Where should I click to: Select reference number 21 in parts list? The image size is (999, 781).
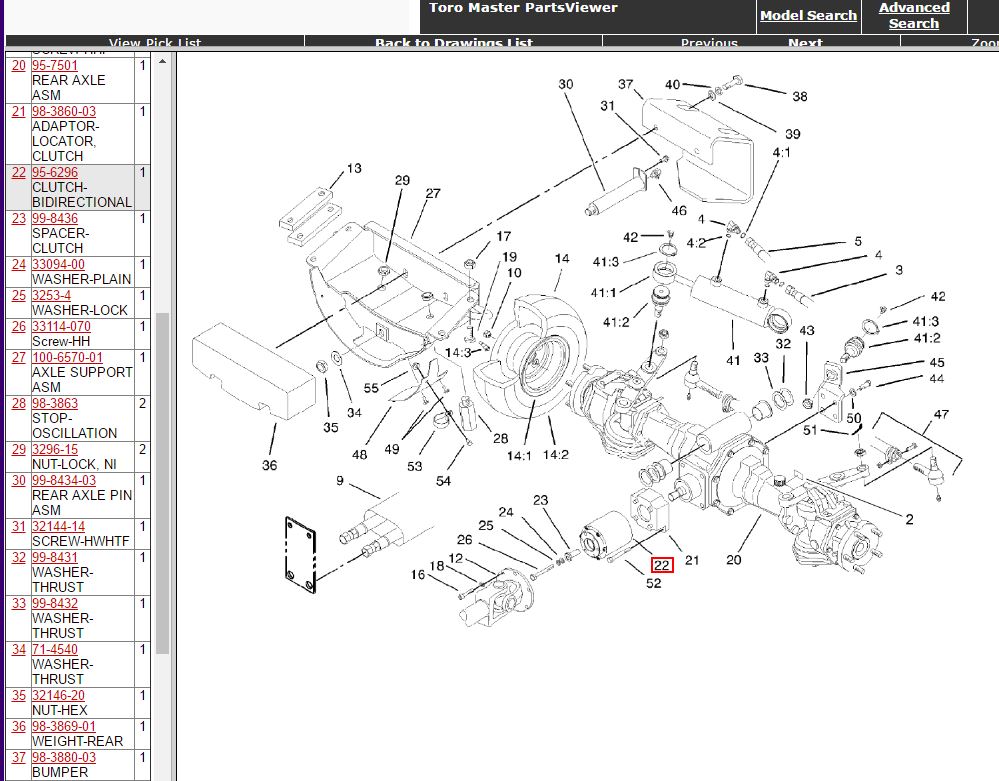click(18, 111)
